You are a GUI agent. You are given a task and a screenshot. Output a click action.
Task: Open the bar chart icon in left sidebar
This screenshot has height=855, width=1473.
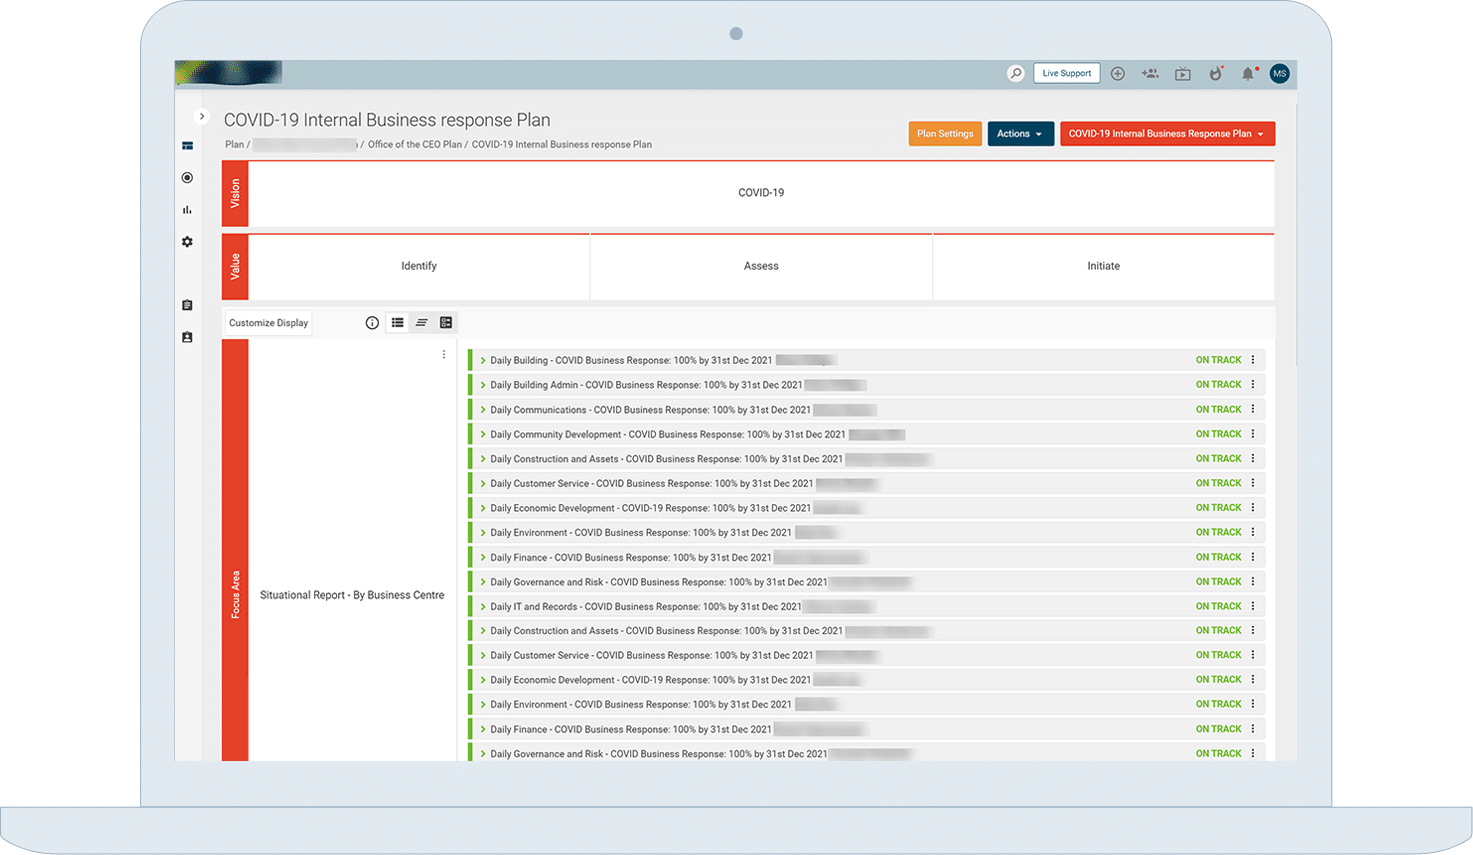(x=187, y=210)
